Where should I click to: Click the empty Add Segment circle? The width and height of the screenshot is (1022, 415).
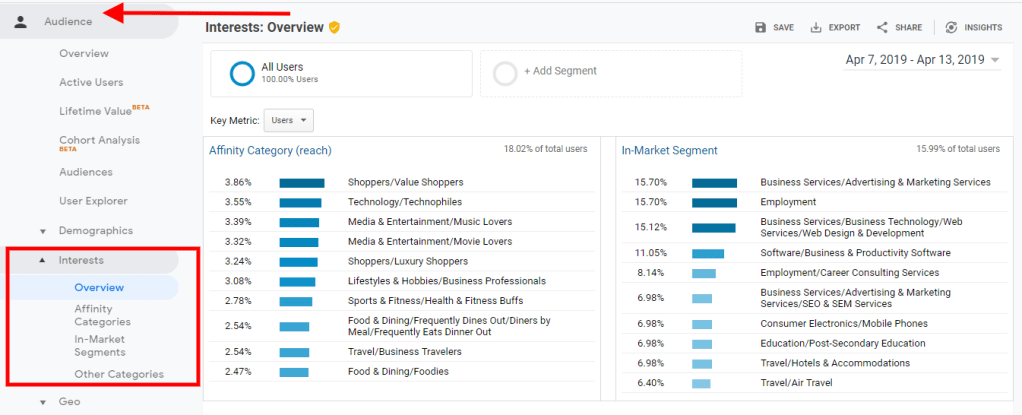(x=506, y=72)
